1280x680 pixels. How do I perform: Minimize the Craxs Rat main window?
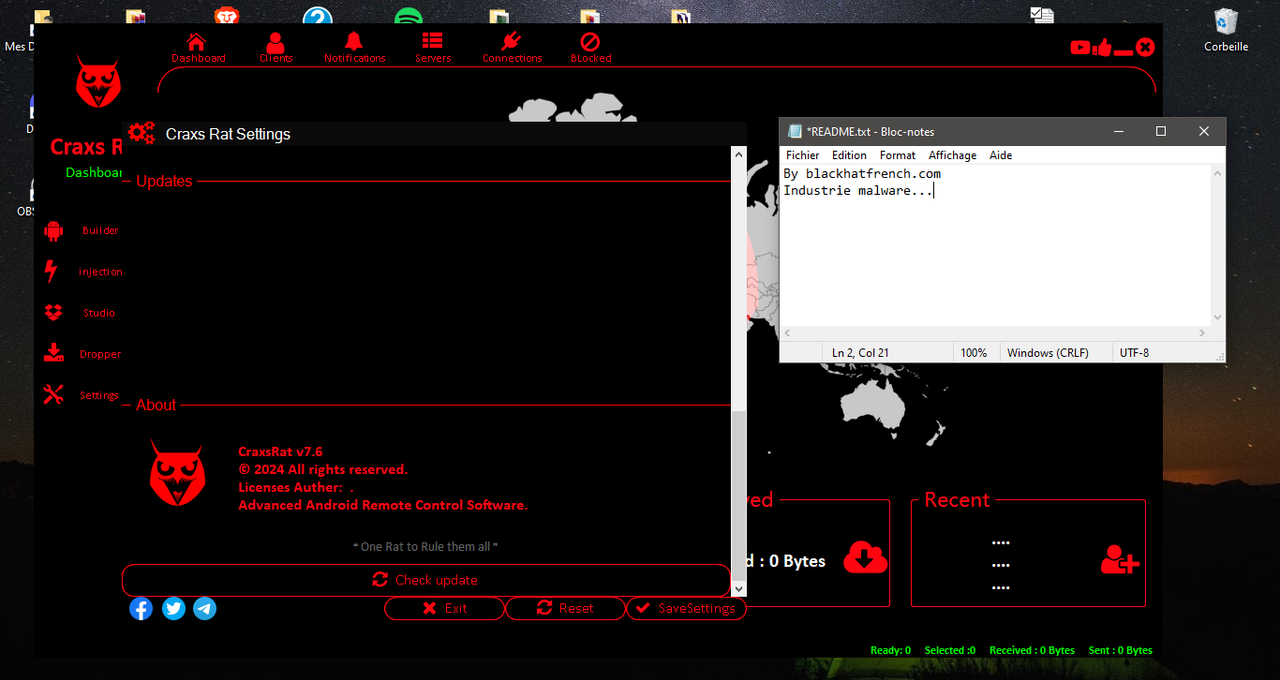[1124, 51]
